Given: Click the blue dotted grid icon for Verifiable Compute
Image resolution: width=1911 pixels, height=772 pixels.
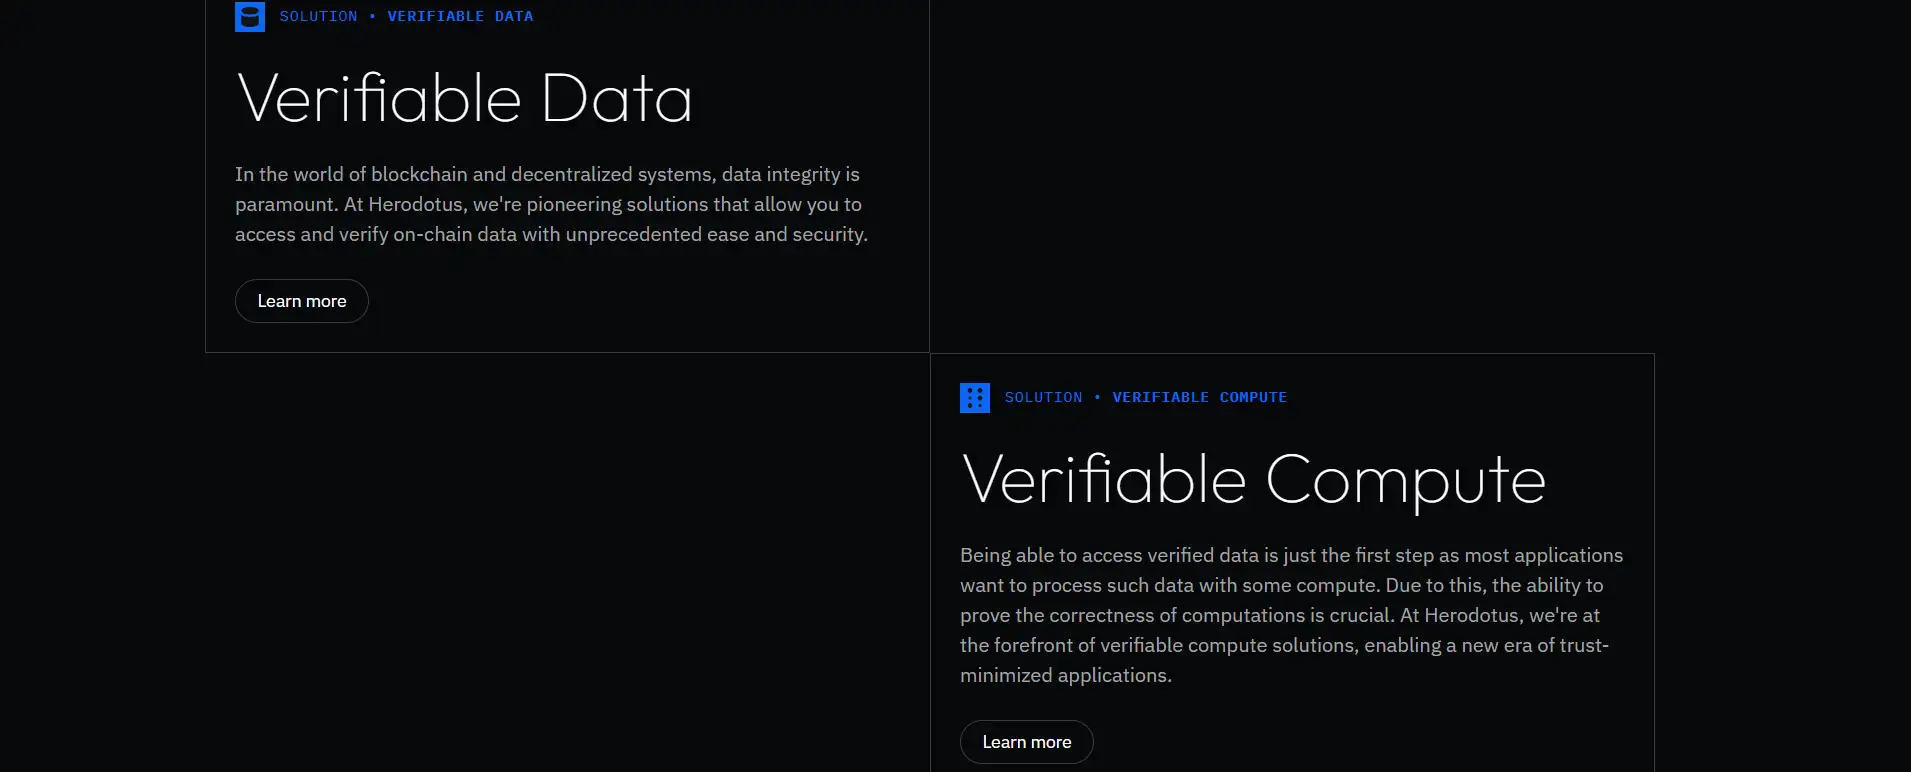Looking at the screenshot, I should pyautogui.click(x=975, y=398).
